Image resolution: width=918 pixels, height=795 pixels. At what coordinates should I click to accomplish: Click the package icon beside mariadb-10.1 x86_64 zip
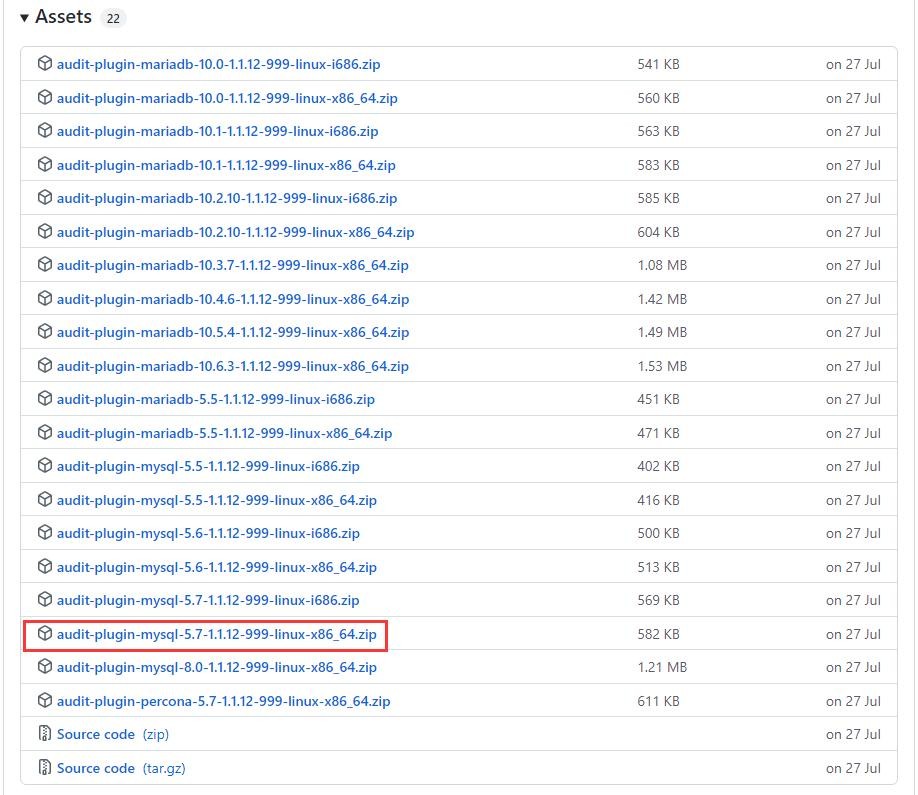click(45, 165)
